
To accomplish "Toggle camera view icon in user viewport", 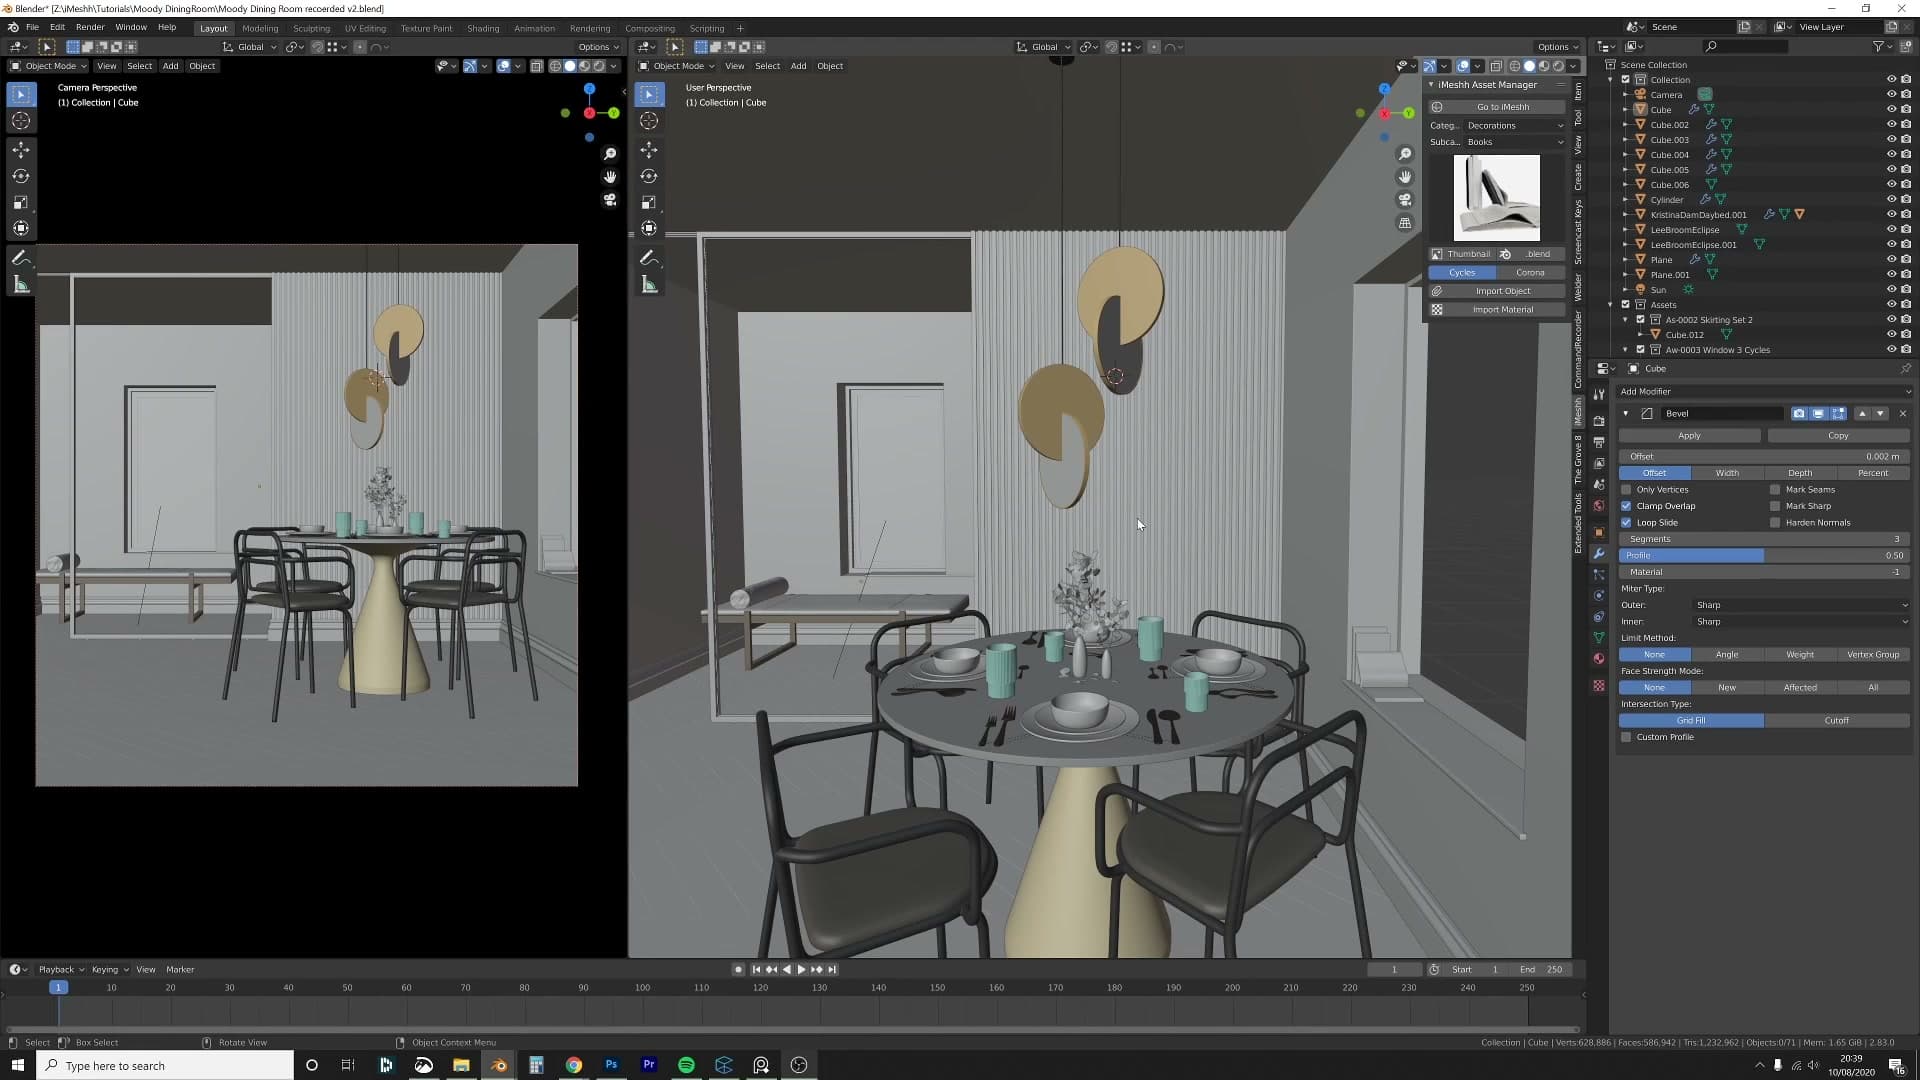I will pos(1405,200).
